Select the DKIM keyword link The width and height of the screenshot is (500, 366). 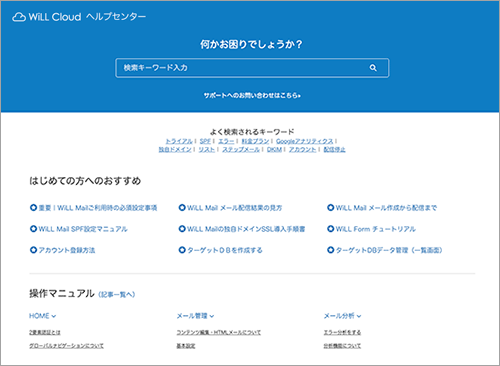[274, 150]
